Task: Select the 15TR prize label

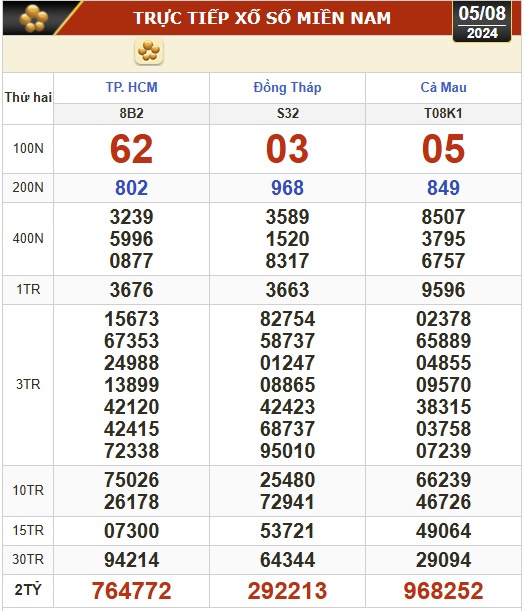Action: click(28, 531)
